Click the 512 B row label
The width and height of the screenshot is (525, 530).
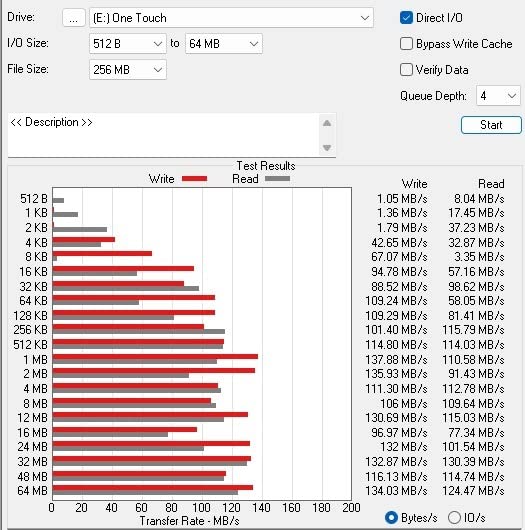pos(34,199)
